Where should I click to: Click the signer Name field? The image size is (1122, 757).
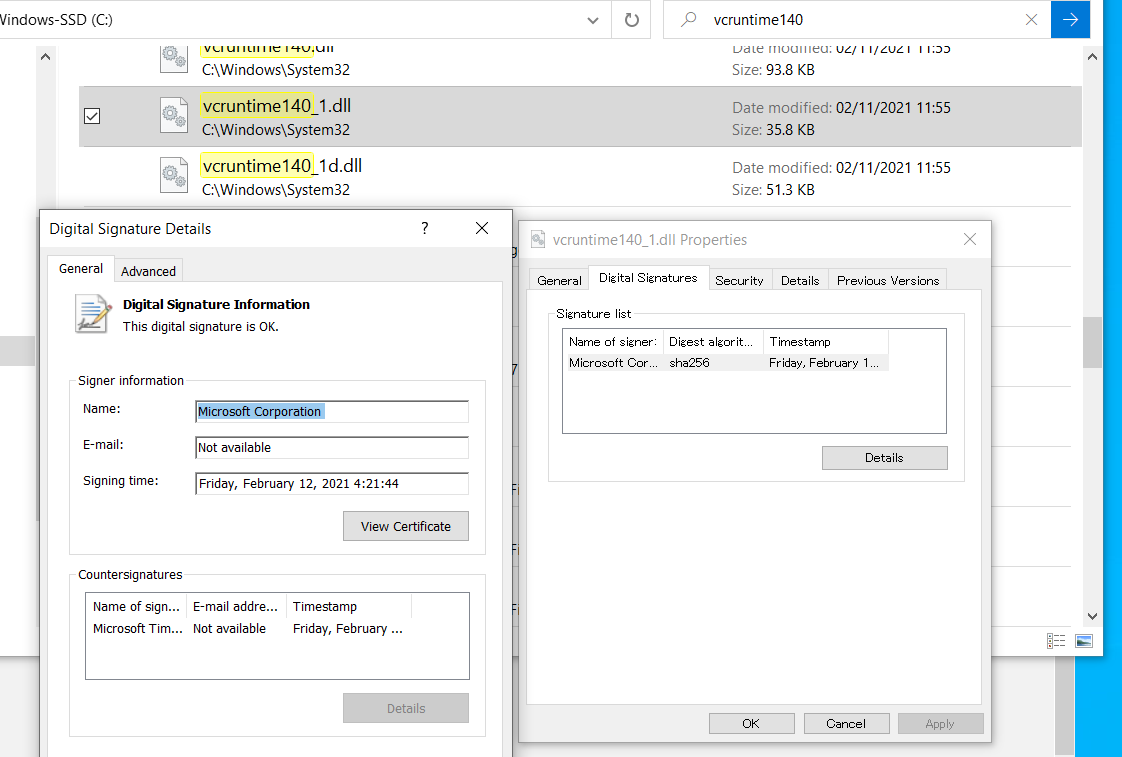tap(332, 411)
